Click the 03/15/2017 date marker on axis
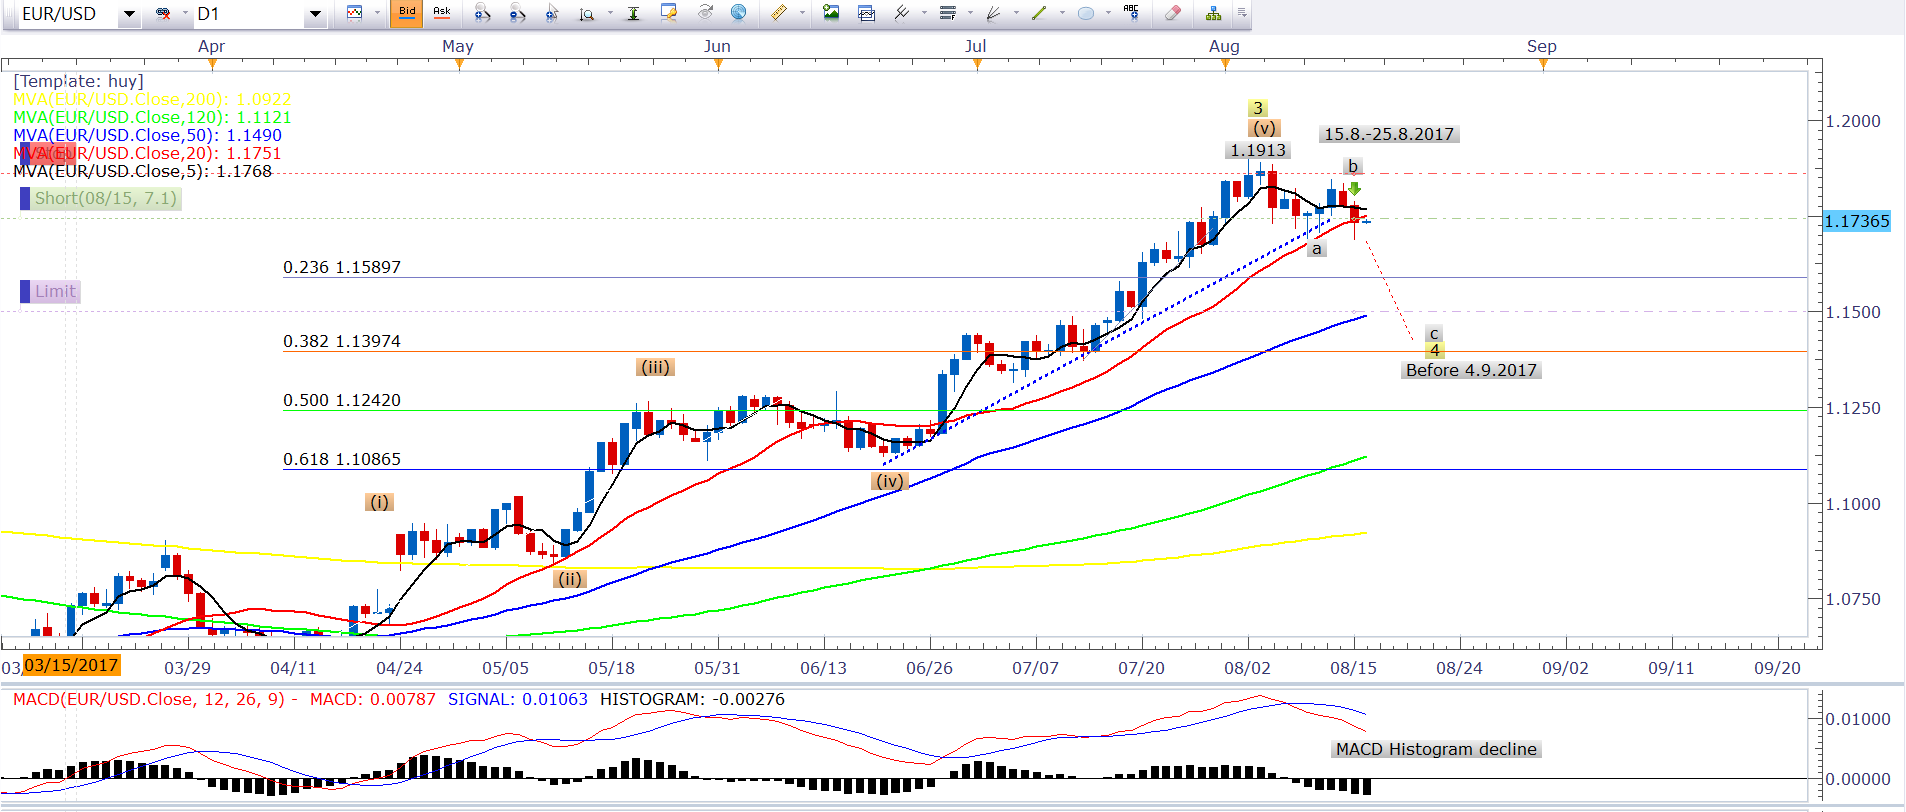Screen dimensions: 1906x812 71,665
